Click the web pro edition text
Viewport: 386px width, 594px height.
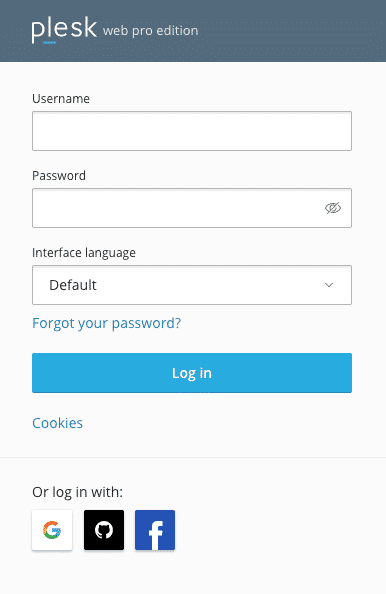150,30
